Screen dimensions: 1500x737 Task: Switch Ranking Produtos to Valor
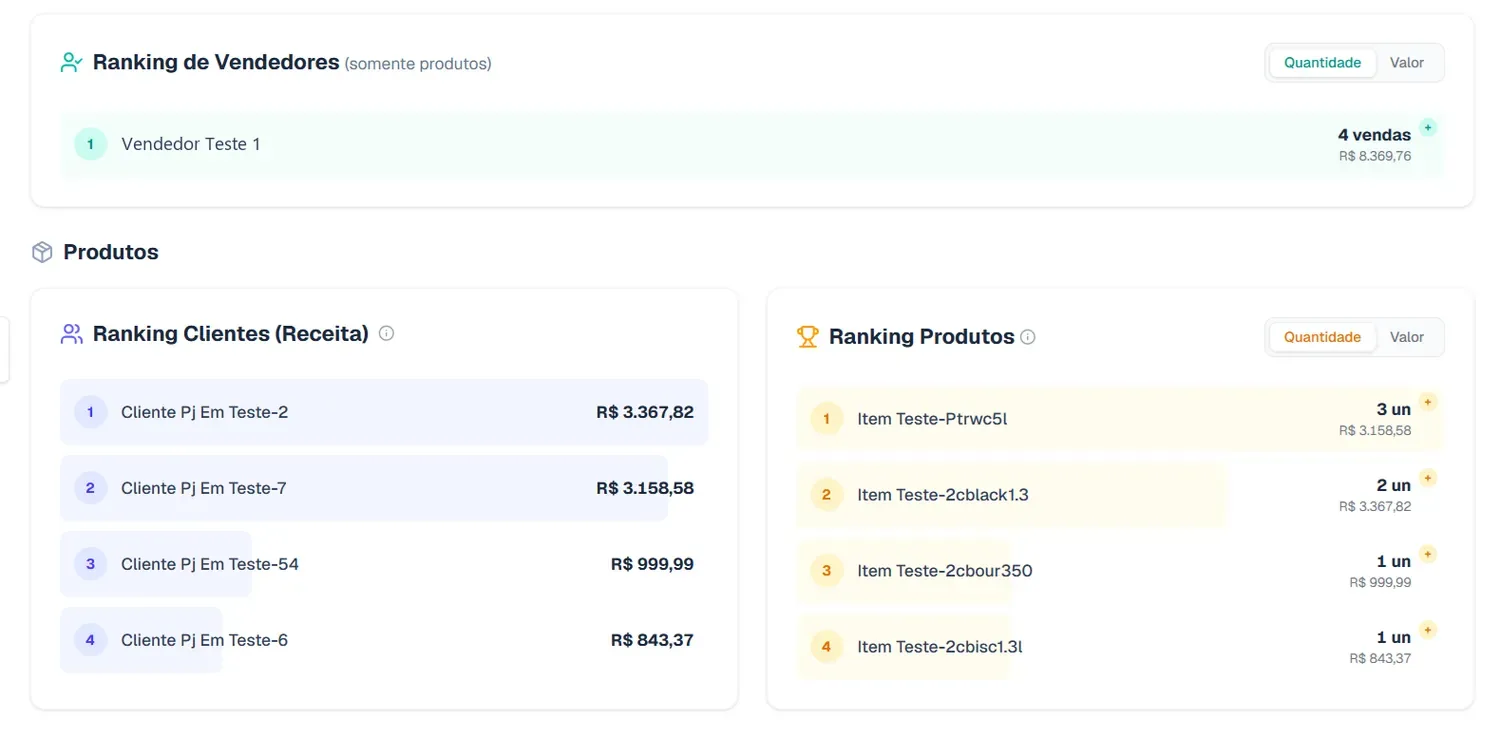tap(1407, 337)
